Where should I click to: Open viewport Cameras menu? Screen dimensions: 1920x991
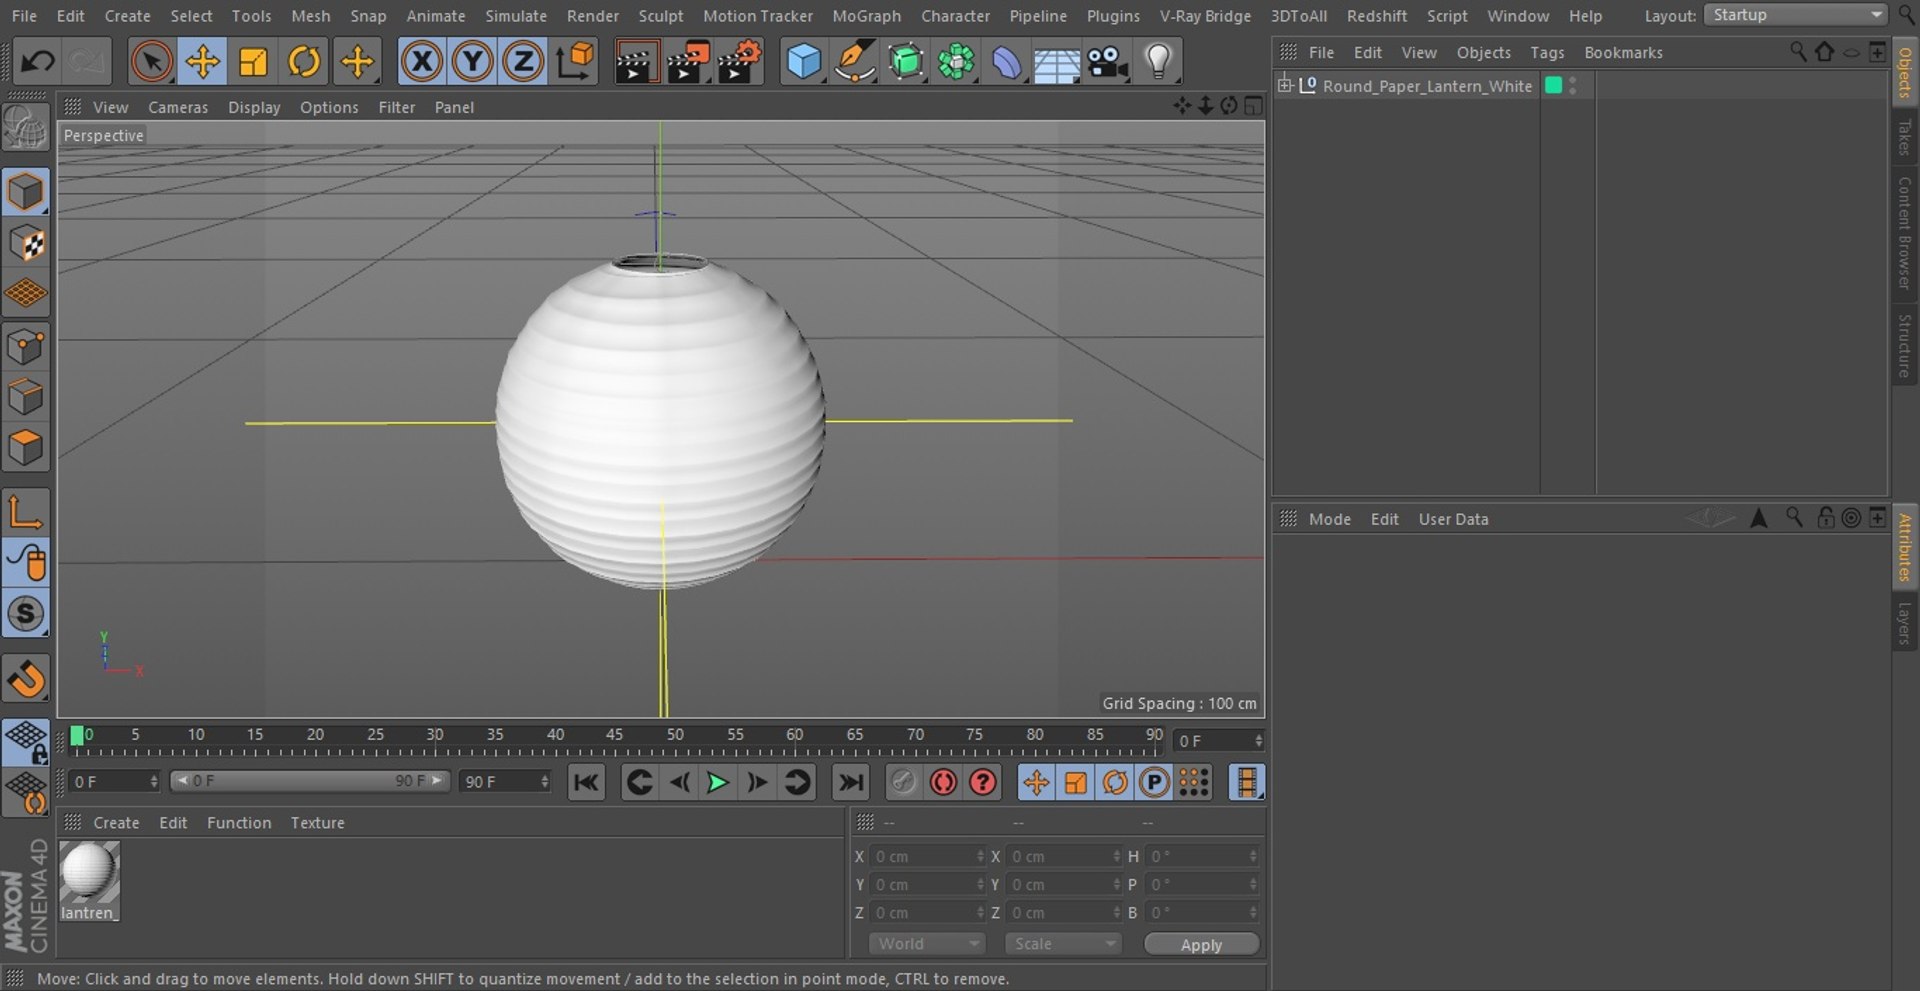(178, 107)
